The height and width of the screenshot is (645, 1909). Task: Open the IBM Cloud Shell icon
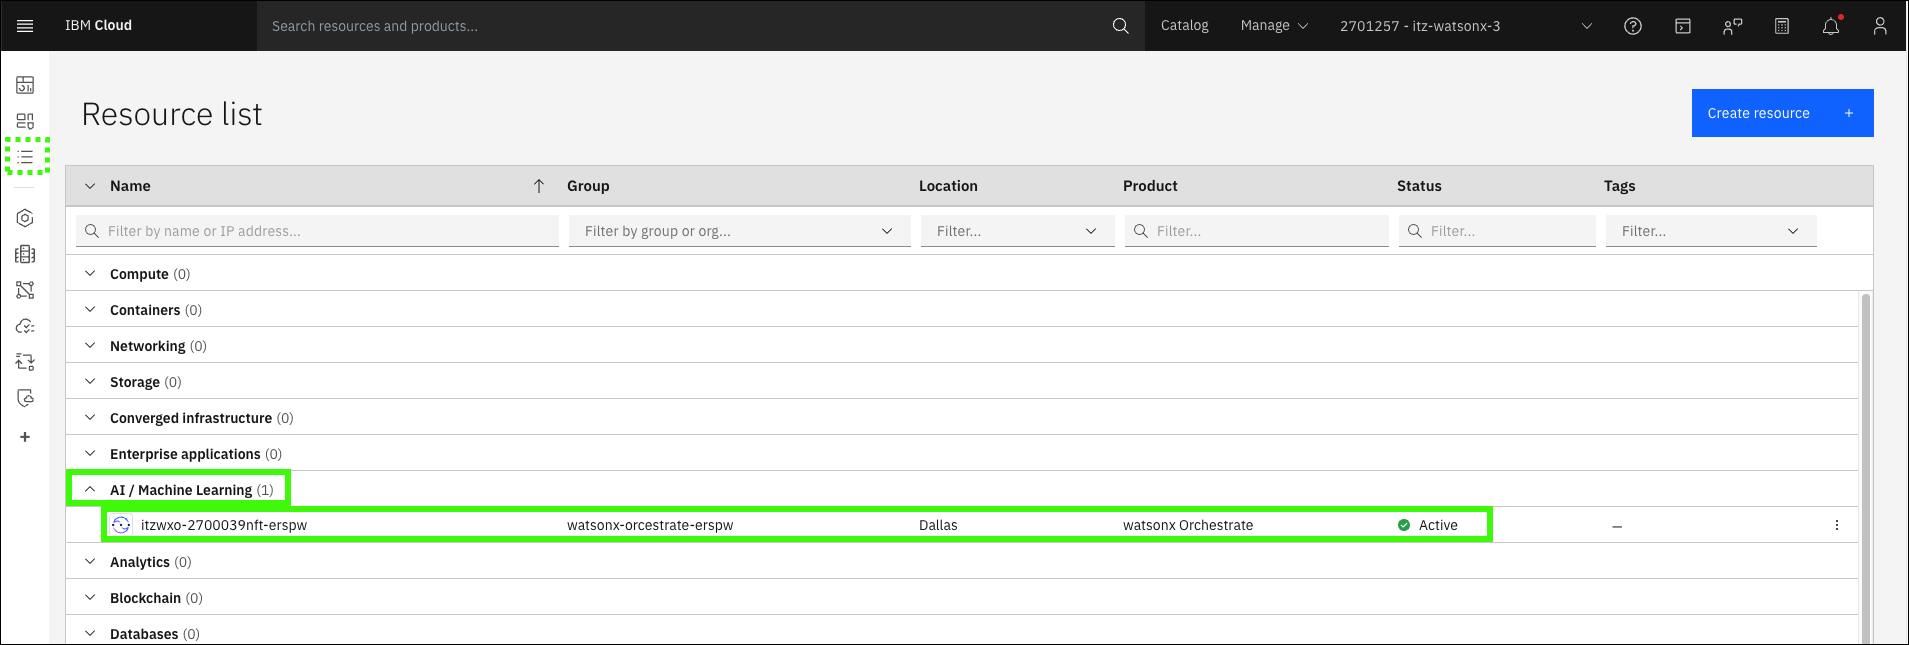[1683, 26]
